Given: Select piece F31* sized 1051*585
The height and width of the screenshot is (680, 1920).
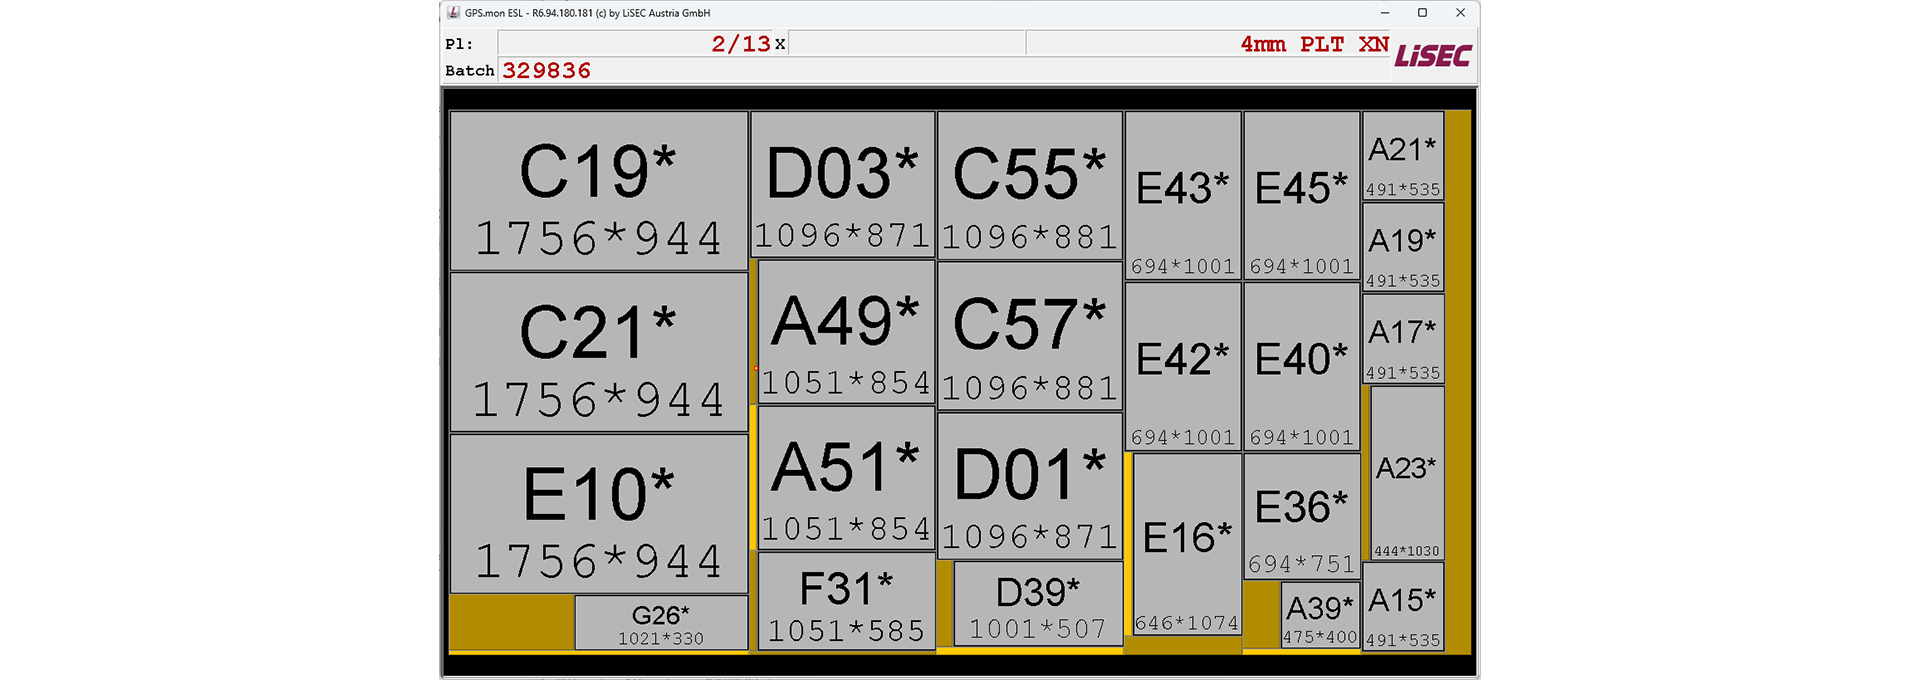Looking at the screenshot, I should [847, 602].
